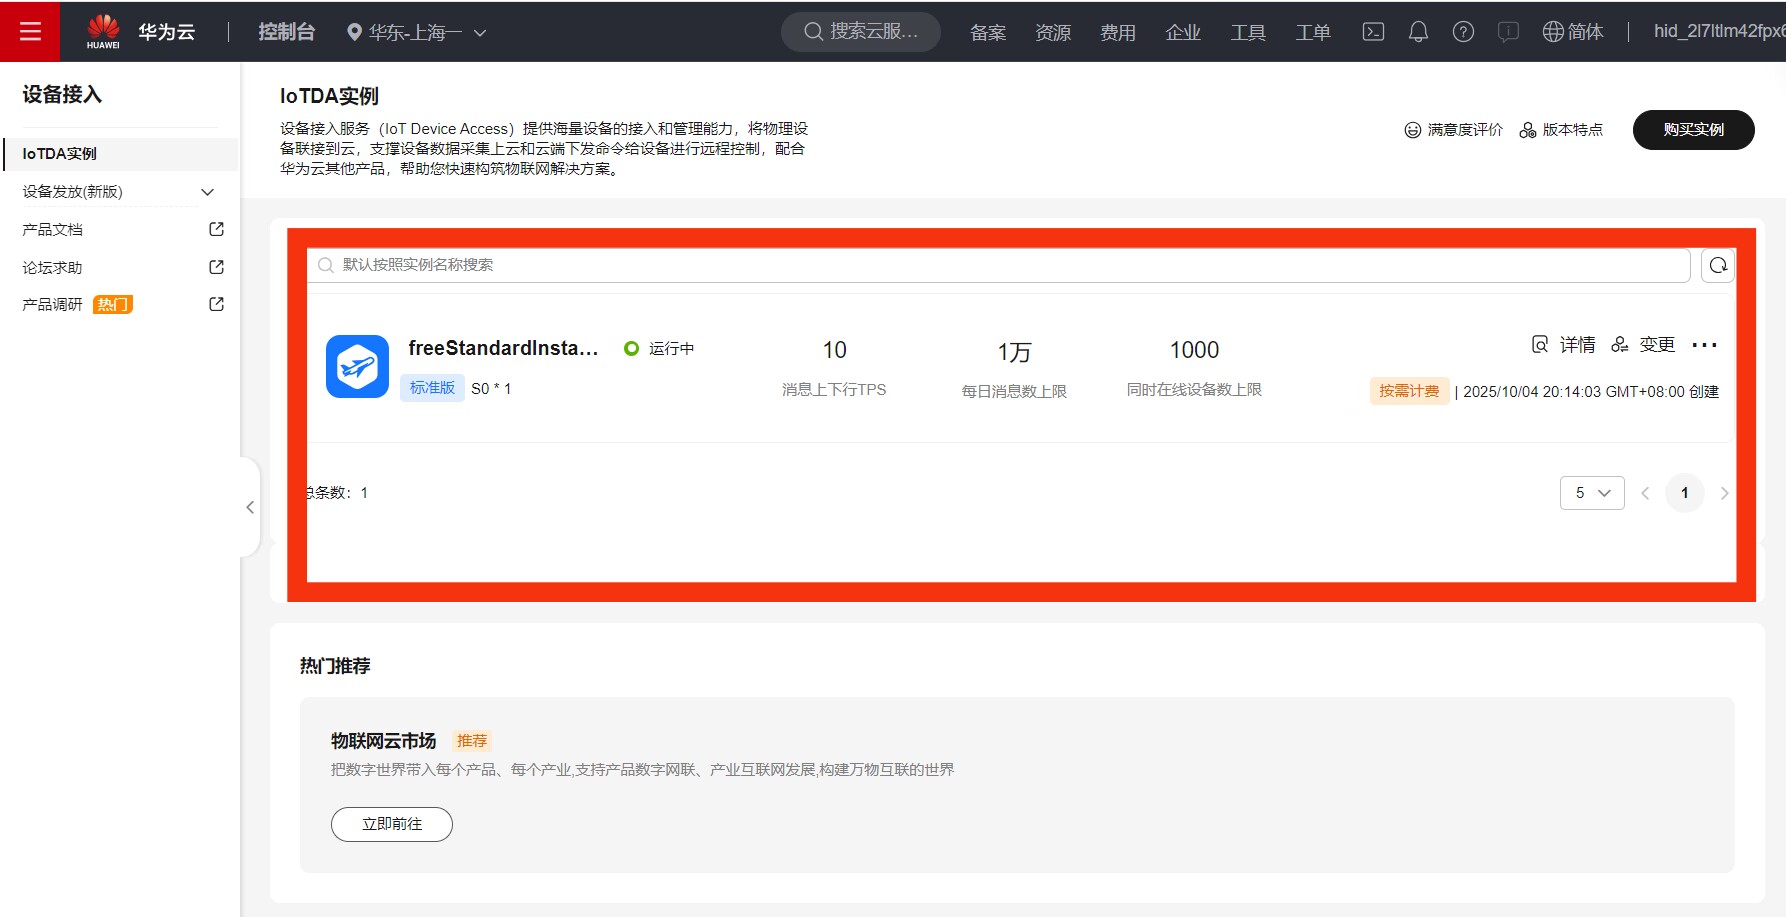Screen dimensions: 1786x917
Task: Click the 按需计费 billing tag
Action: (x=1409, y=391)
